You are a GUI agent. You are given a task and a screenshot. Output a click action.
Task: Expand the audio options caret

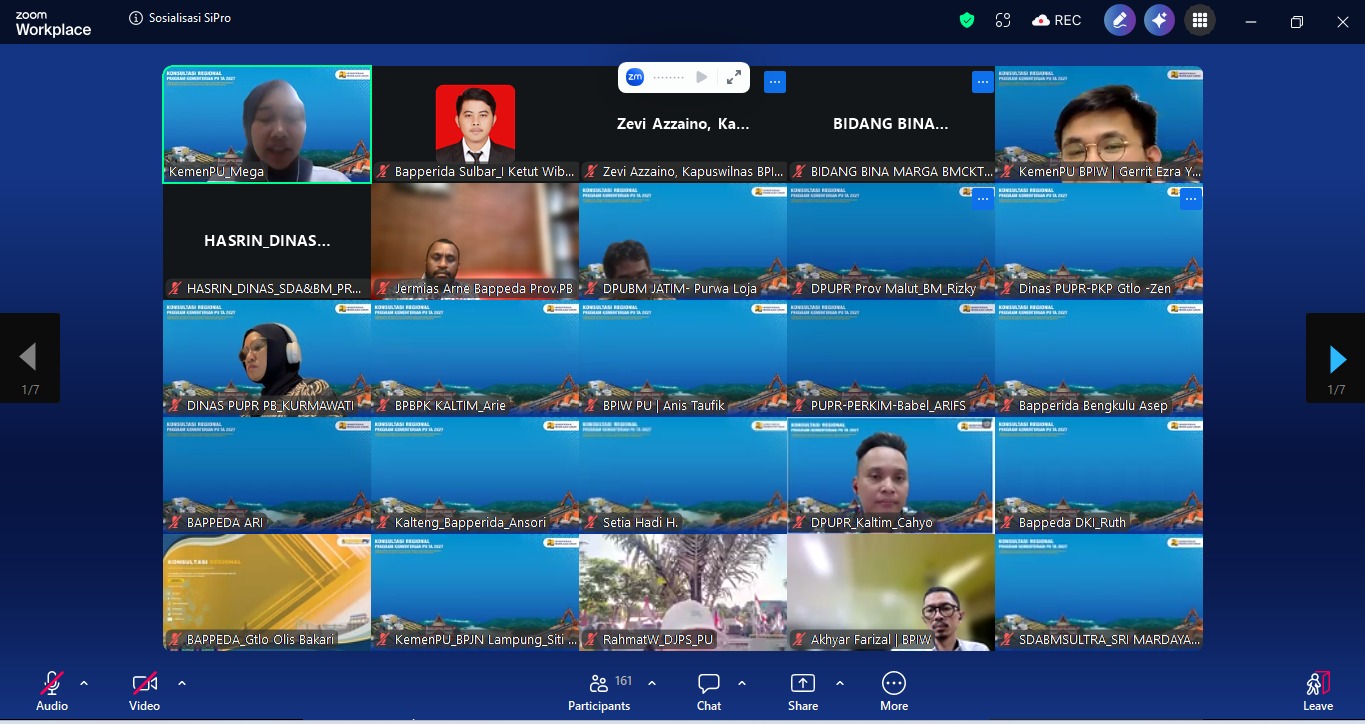point(84,683)
